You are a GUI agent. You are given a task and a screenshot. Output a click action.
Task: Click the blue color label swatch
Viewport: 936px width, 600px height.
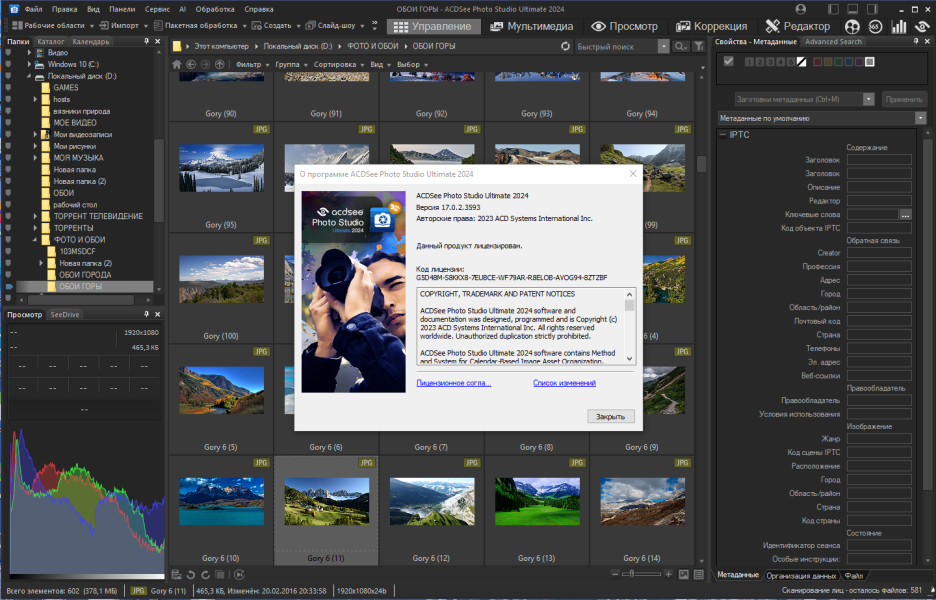[x=848, y=61]
